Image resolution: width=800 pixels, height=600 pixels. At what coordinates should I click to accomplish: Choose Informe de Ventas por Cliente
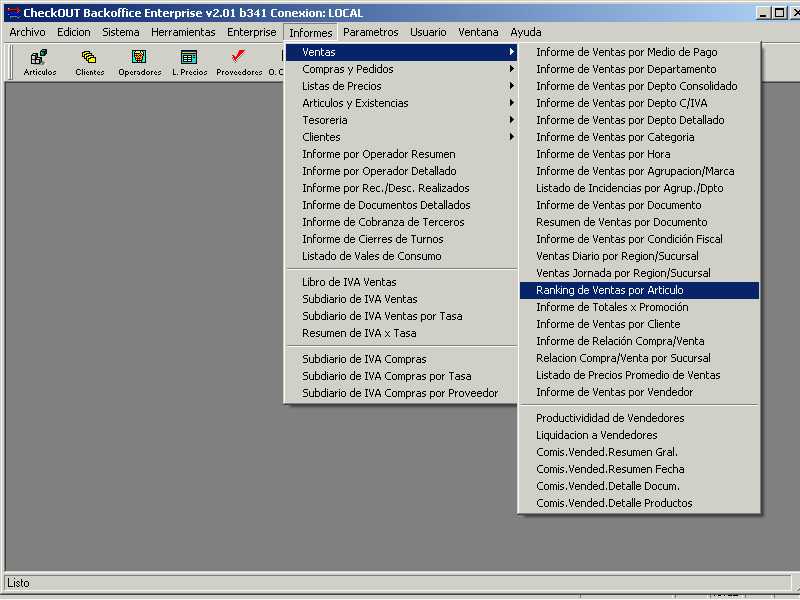coord(639,324)
